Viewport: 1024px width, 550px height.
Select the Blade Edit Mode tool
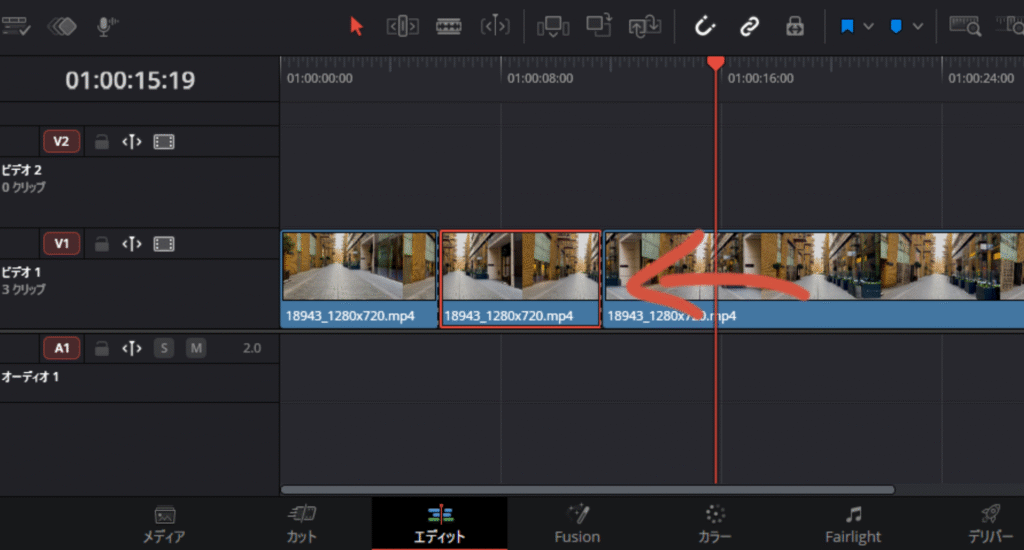[449, 27]
